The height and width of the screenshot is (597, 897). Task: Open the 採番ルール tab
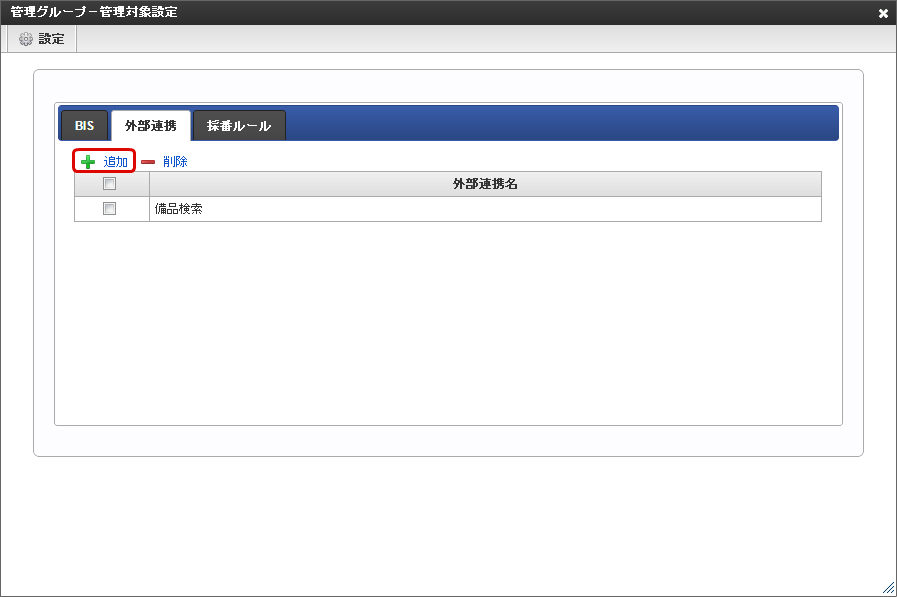pos(239,125)
